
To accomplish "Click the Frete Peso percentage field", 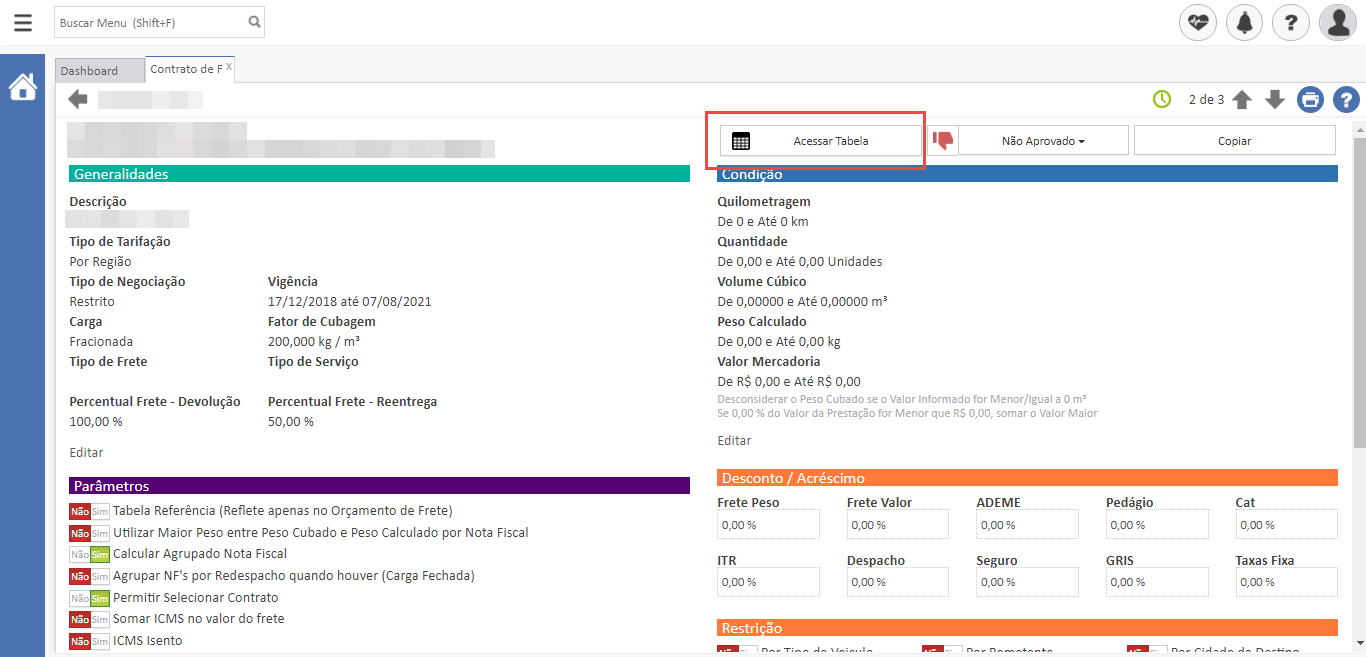I will pyautogui.click(x=768, y=525).
